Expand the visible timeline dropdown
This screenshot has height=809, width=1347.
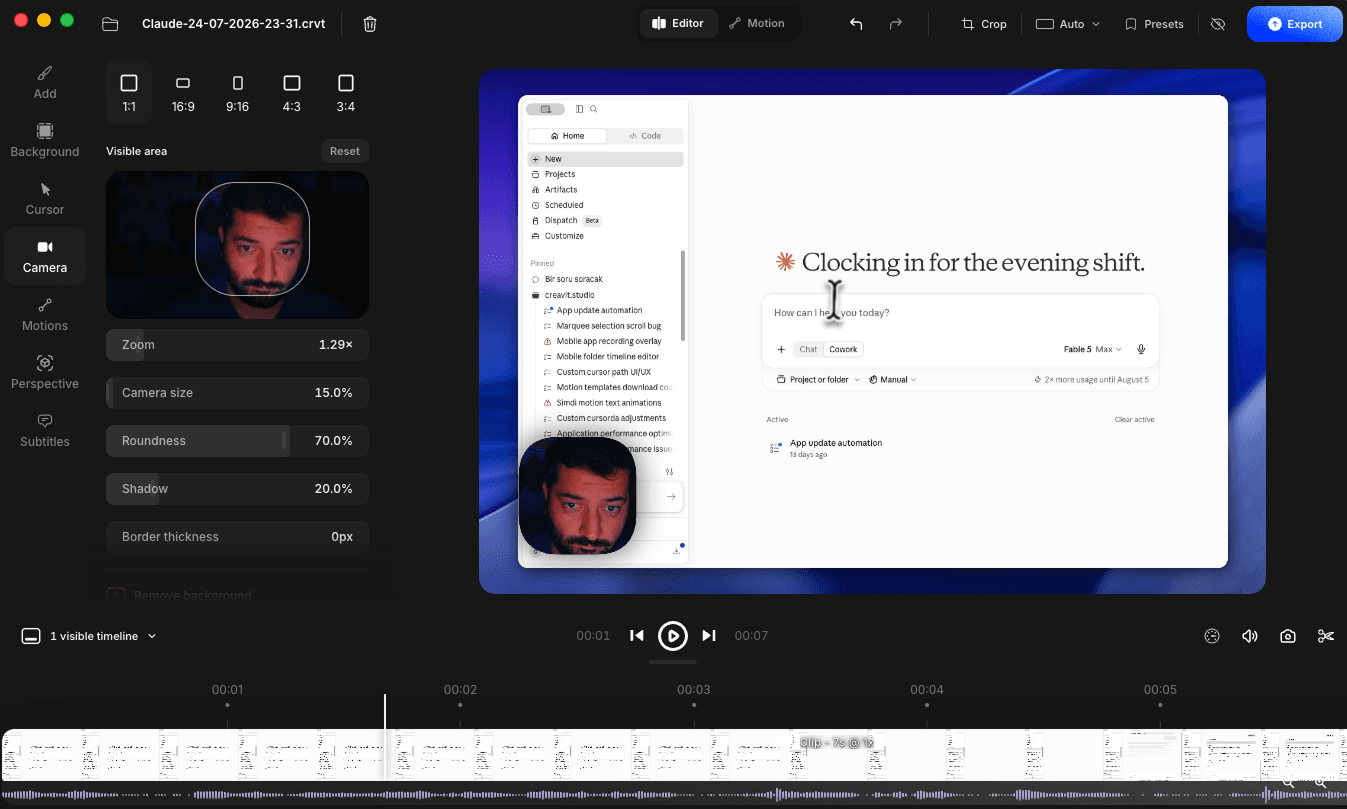[x=89, y=636]
